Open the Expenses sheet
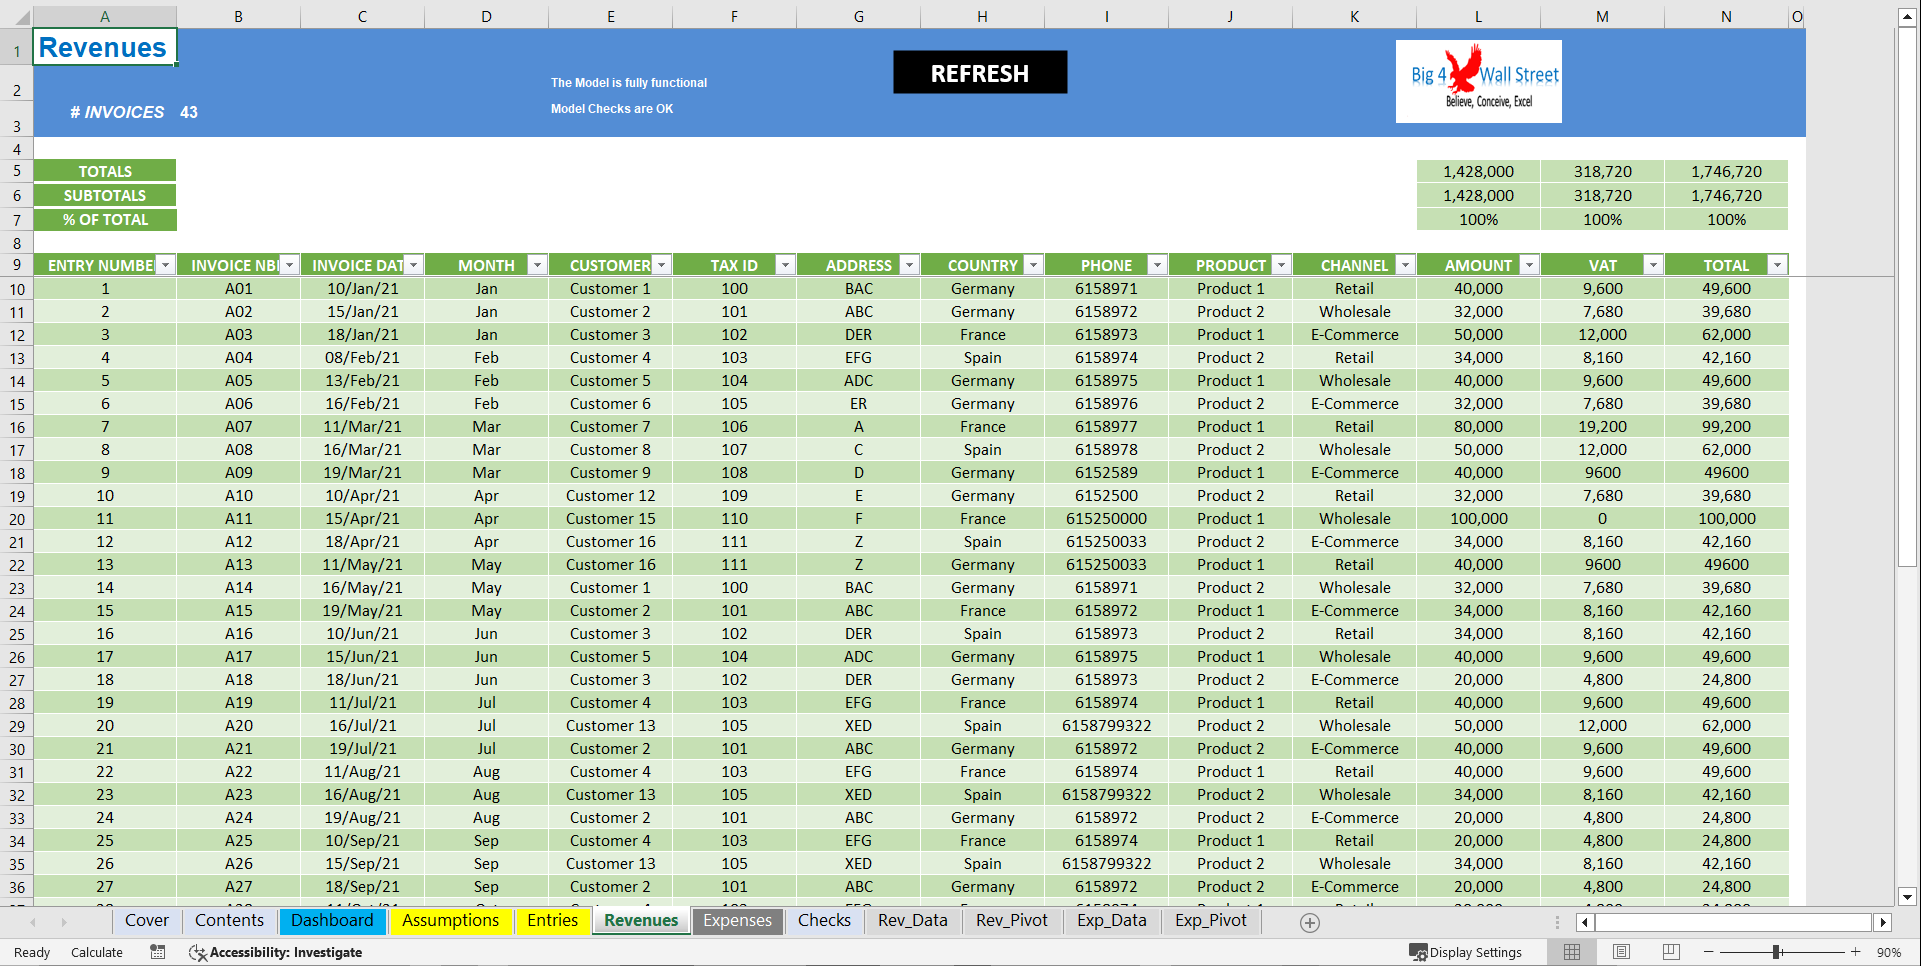 pos(737,921)
